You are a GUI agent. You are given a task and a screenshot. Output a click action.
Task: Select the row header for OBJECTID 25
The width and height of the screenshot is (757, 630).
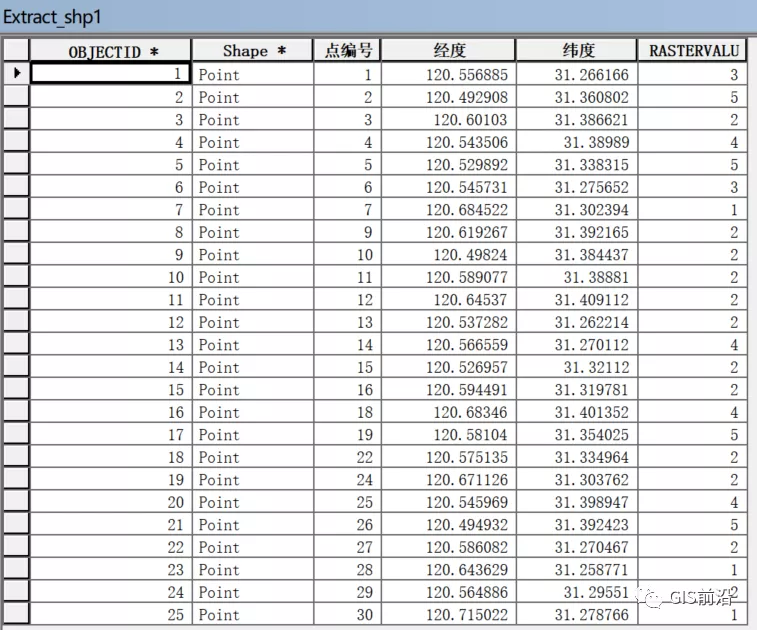tap(16, 614)
